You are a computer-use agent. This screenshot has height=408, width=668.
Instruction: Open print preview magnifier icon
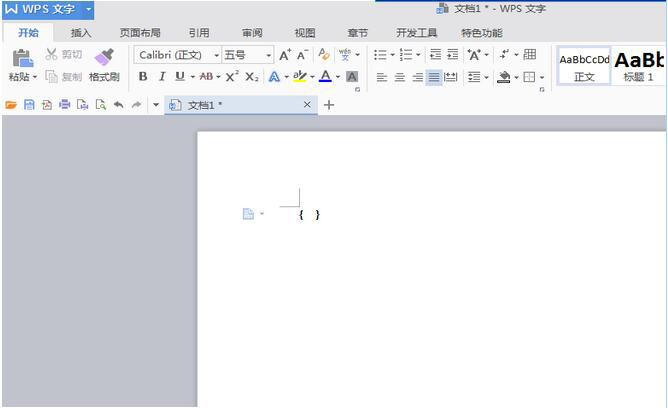coord(101,105)
